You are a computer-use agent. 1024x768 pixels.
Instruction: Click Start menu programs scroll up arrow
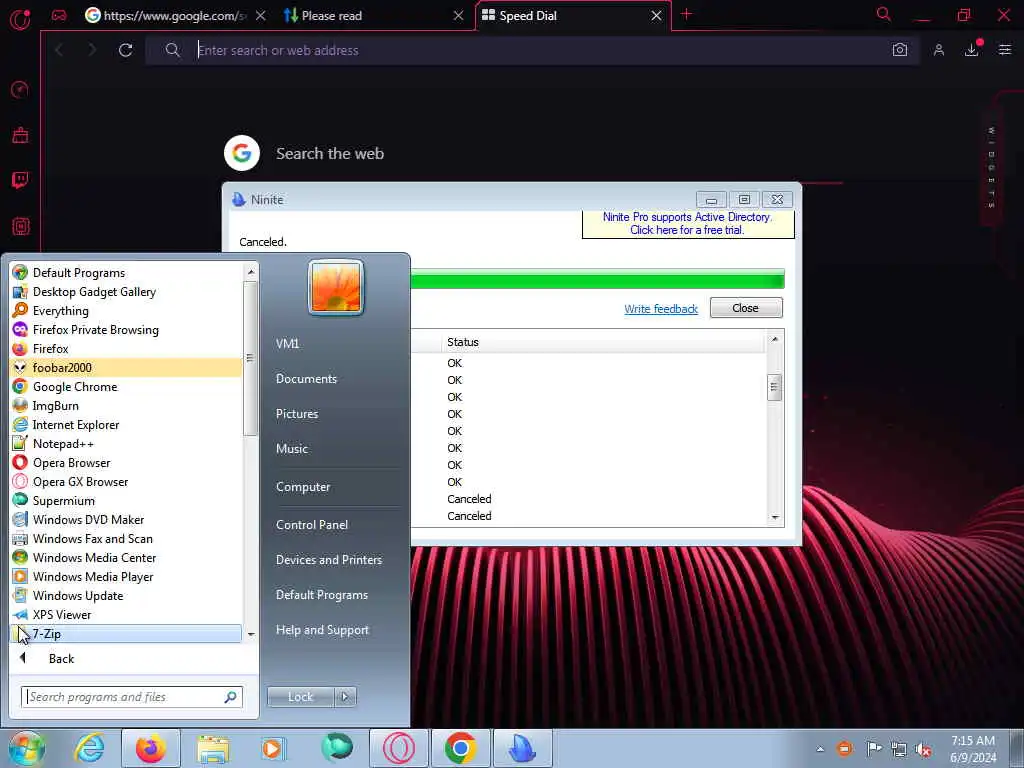coord(251,272)
